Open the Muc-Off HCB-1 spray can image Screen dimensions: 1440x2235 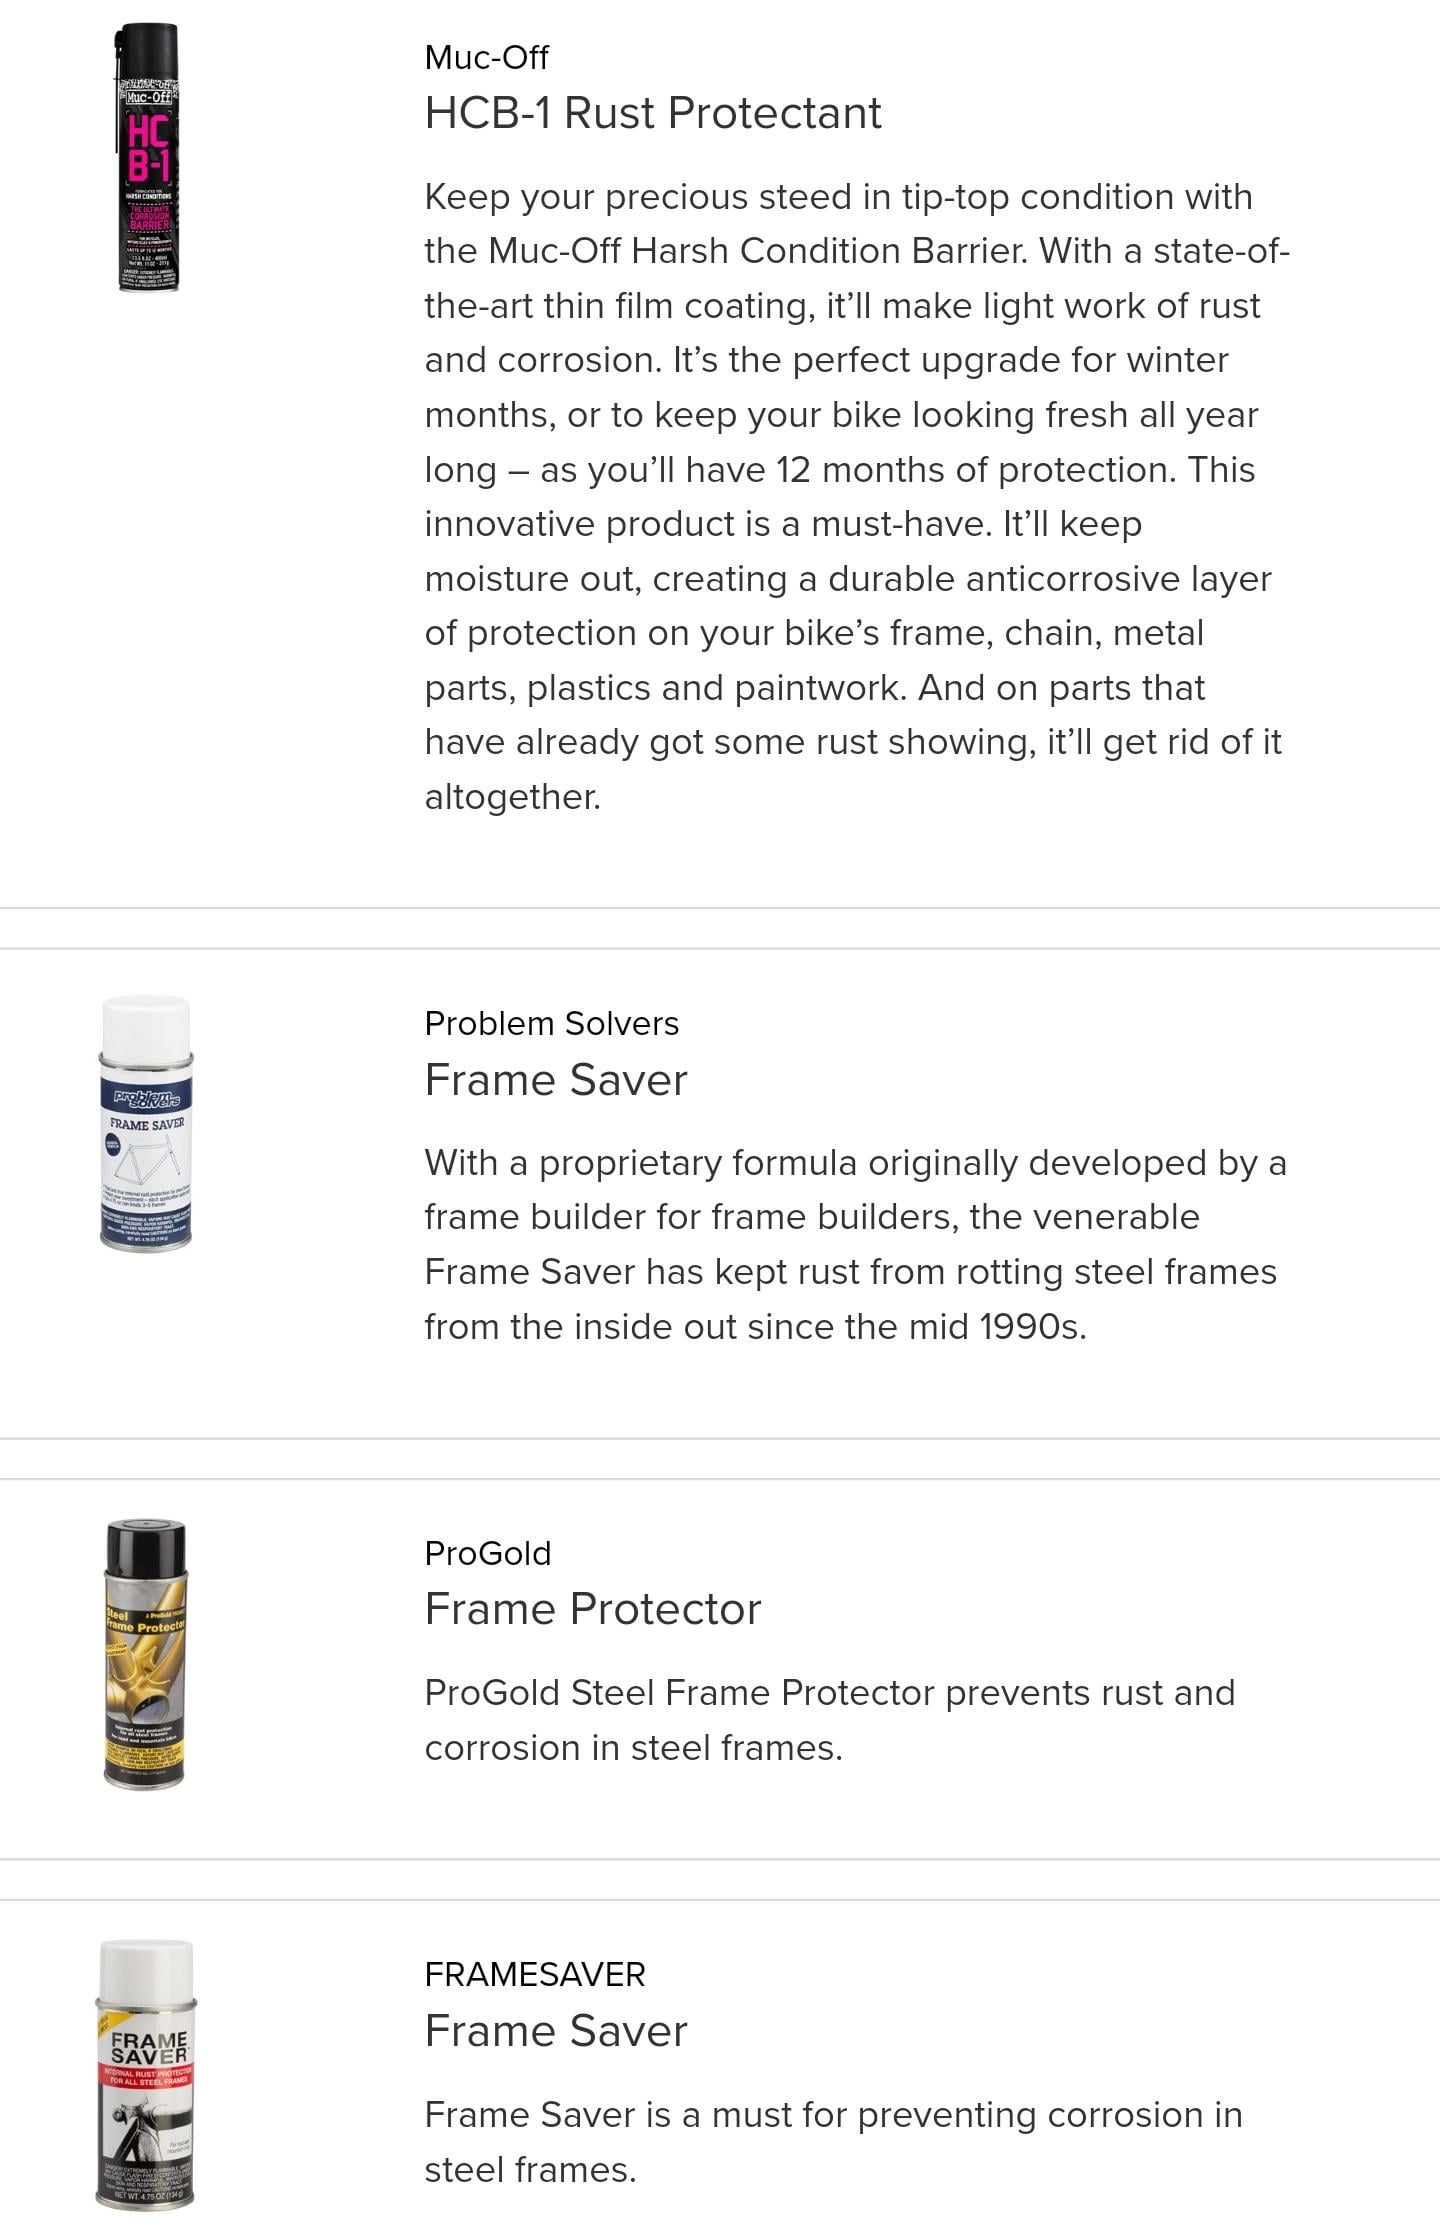point(146,157)
